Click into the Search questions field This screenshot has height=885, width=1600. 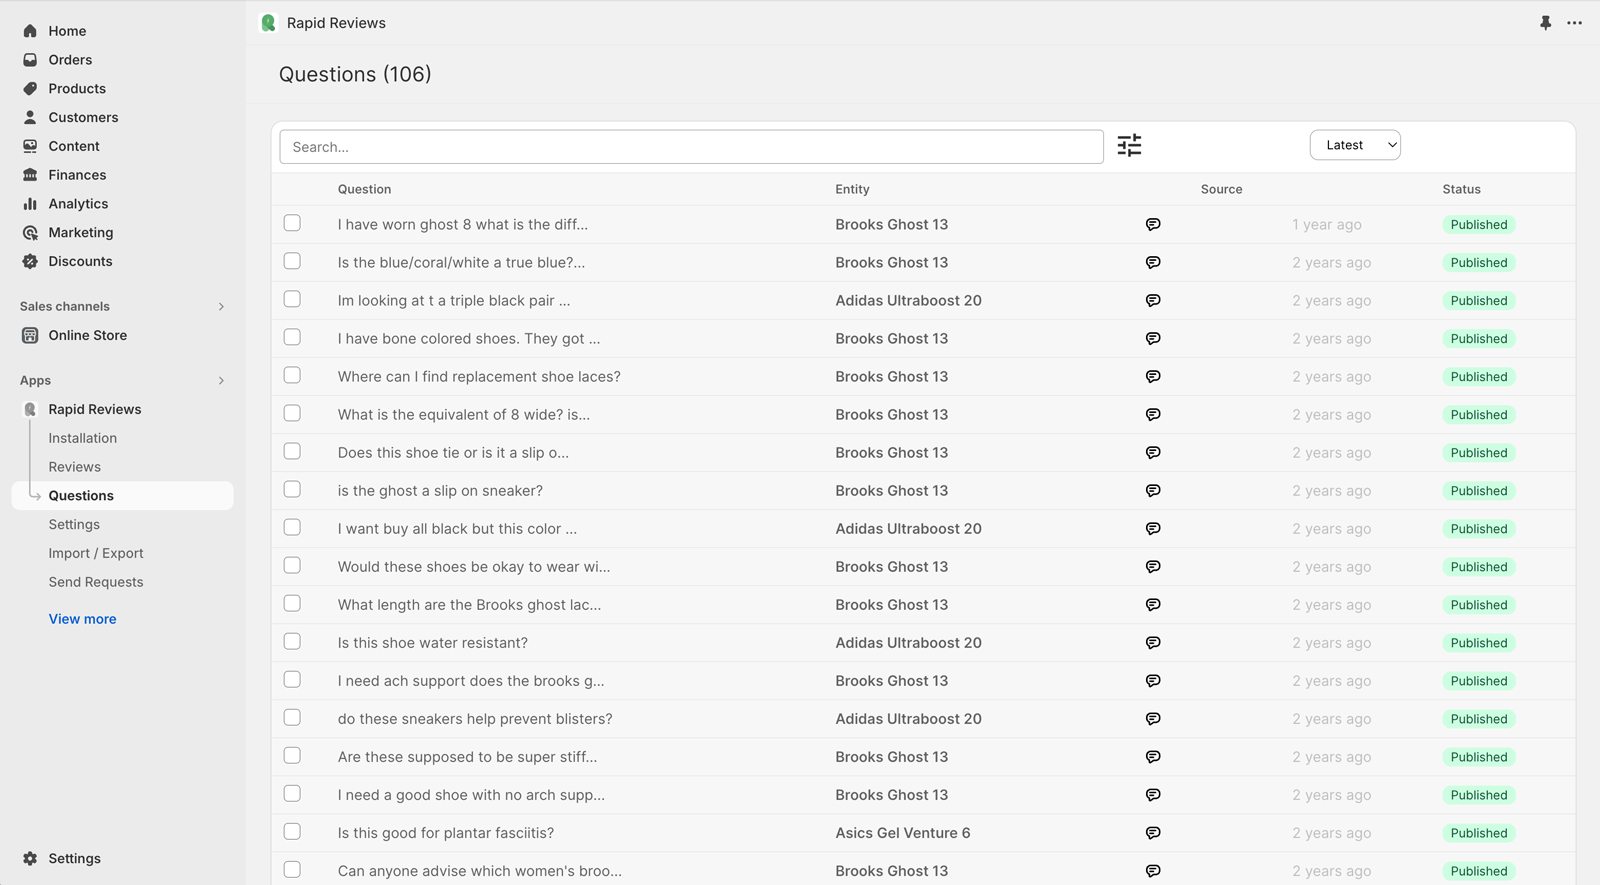click(x=691, y=147)
